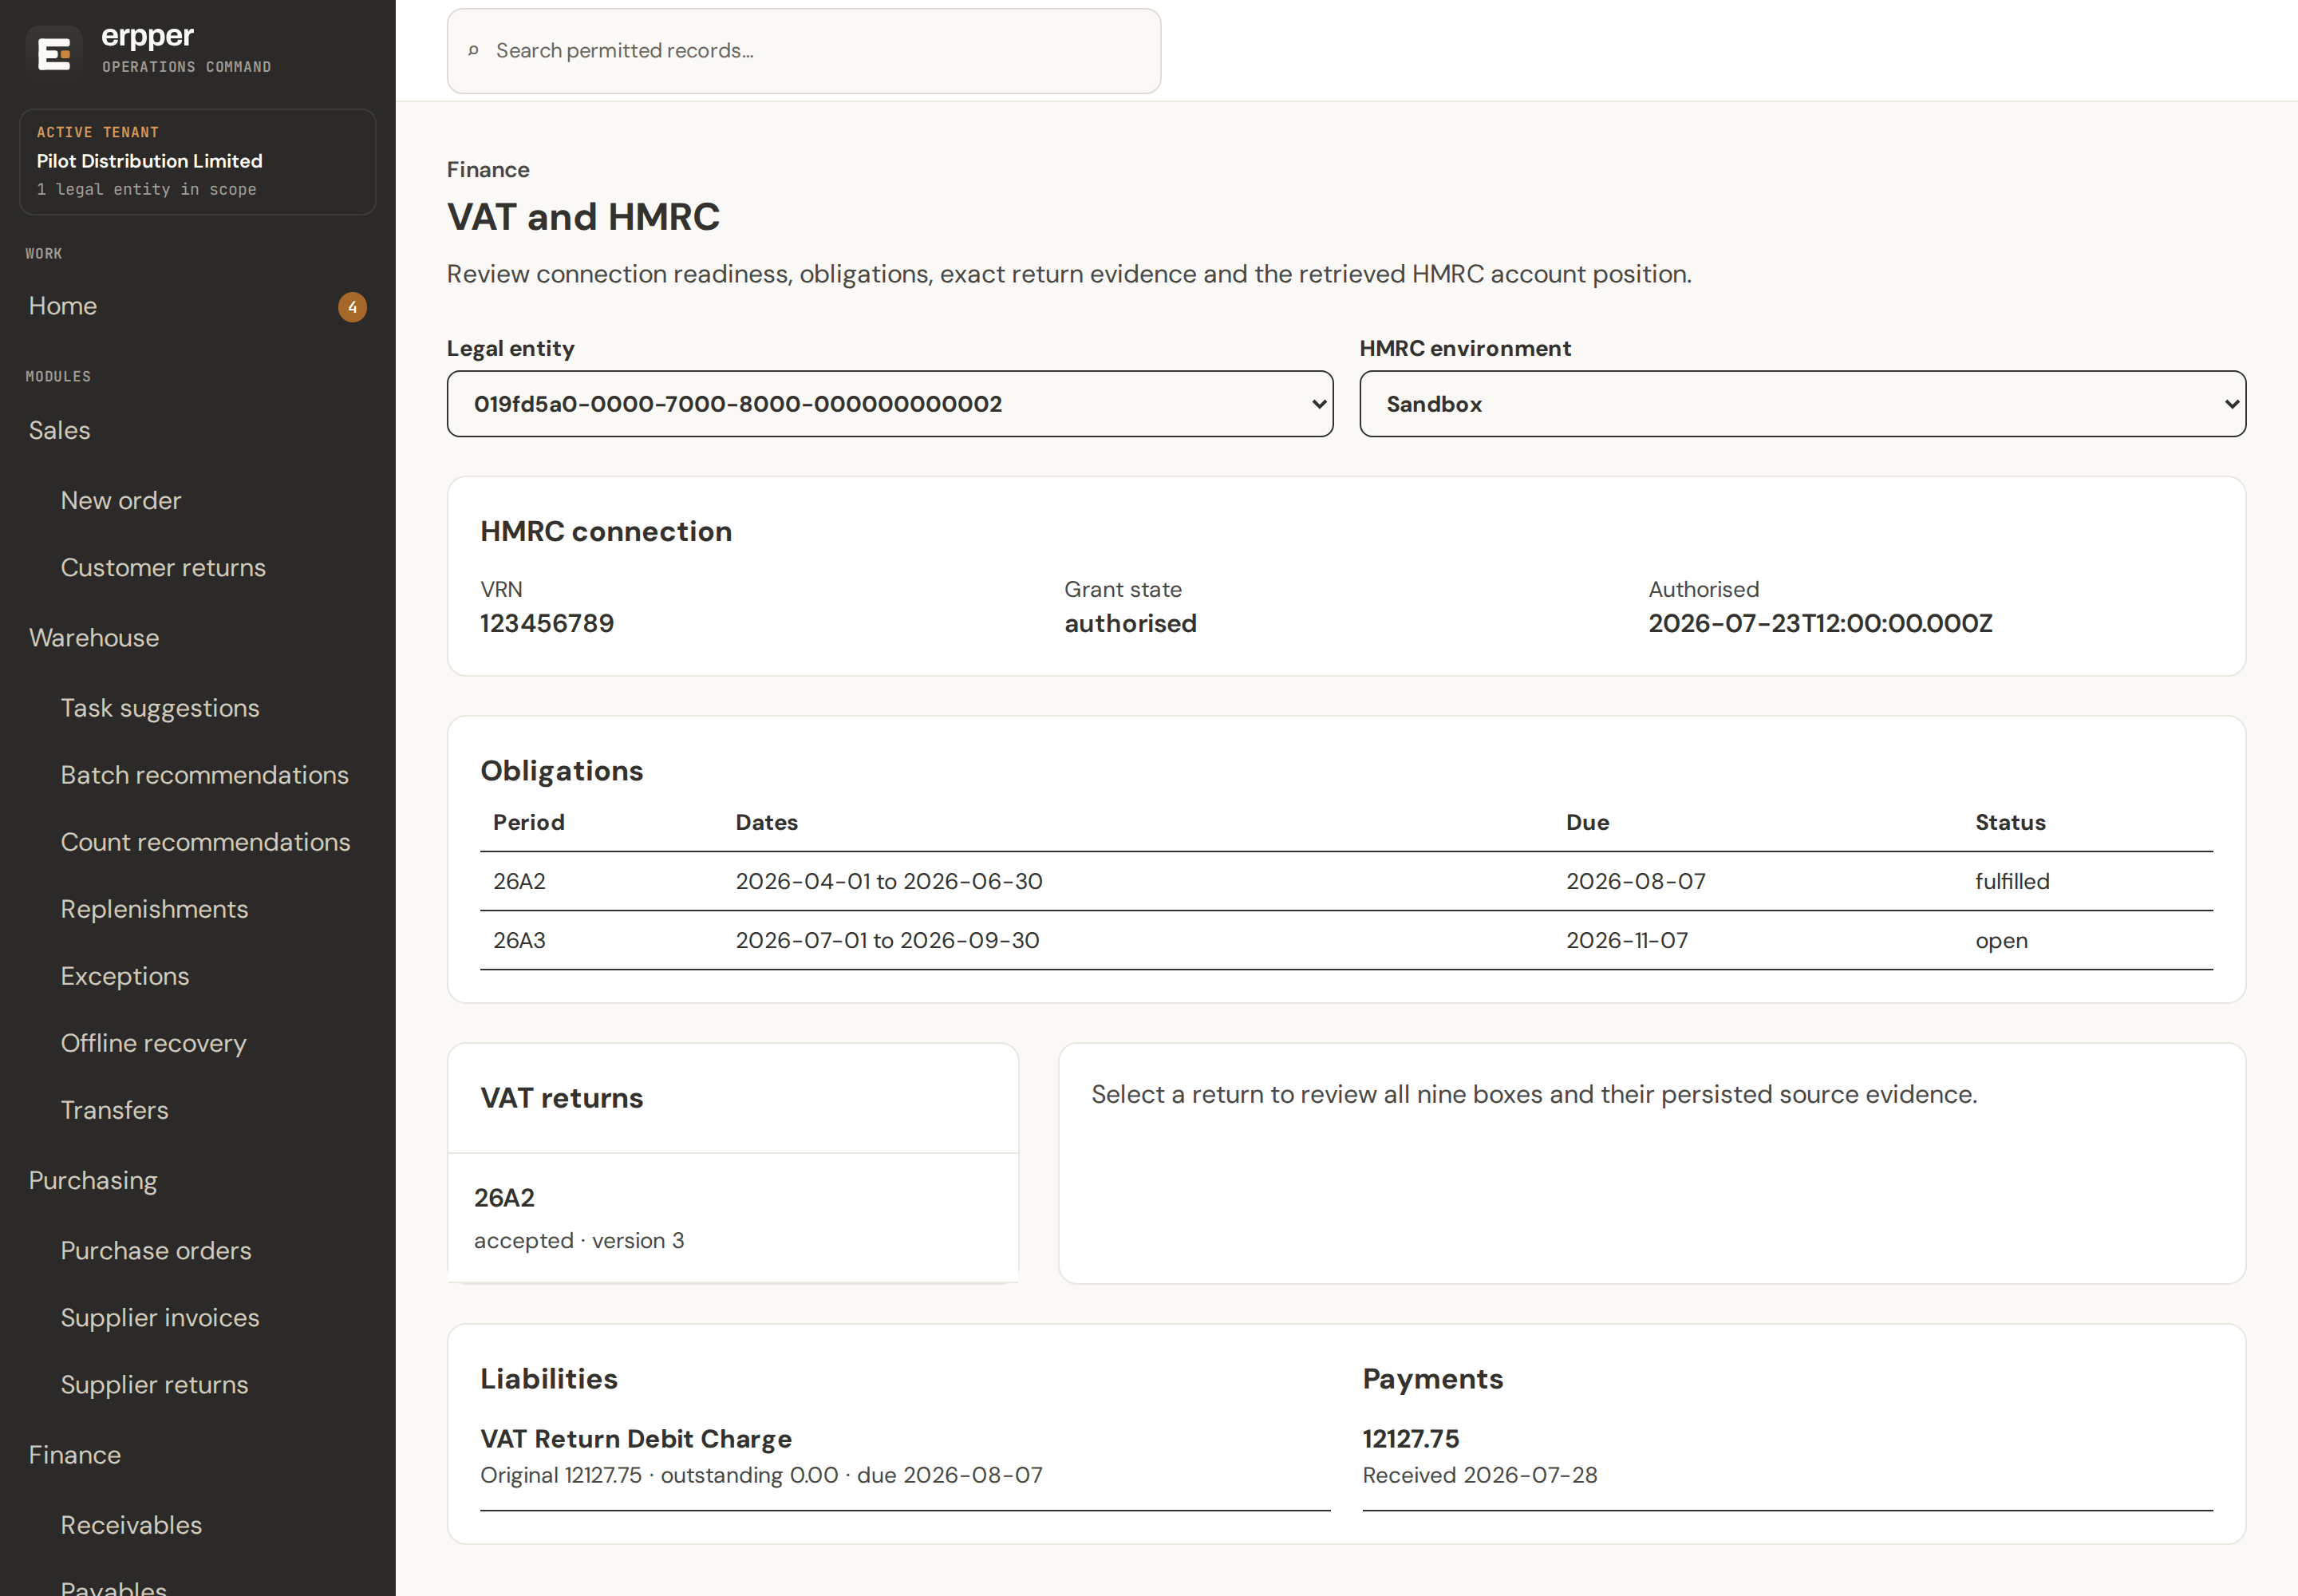Click the Authorised timestamp value

tap(1820, 623)
